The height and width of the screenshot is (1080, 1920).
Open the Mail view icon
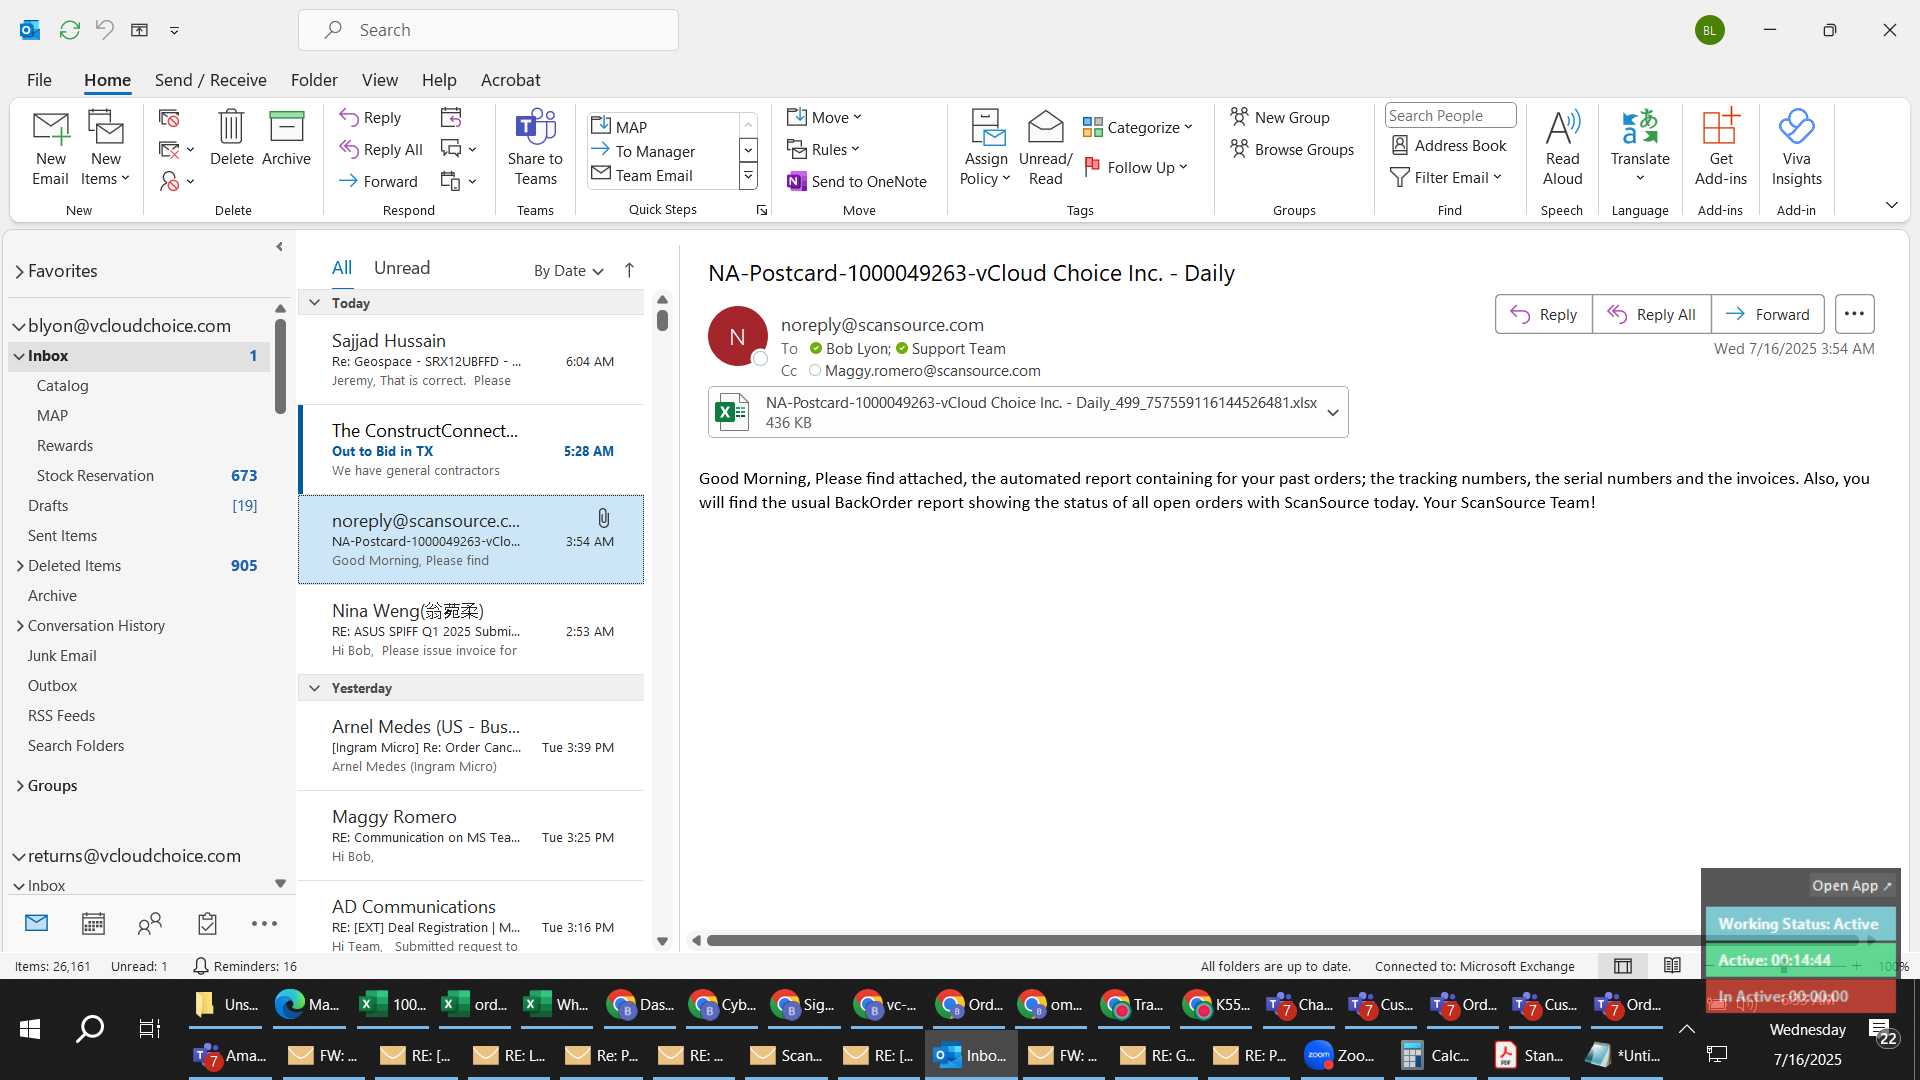36,923
